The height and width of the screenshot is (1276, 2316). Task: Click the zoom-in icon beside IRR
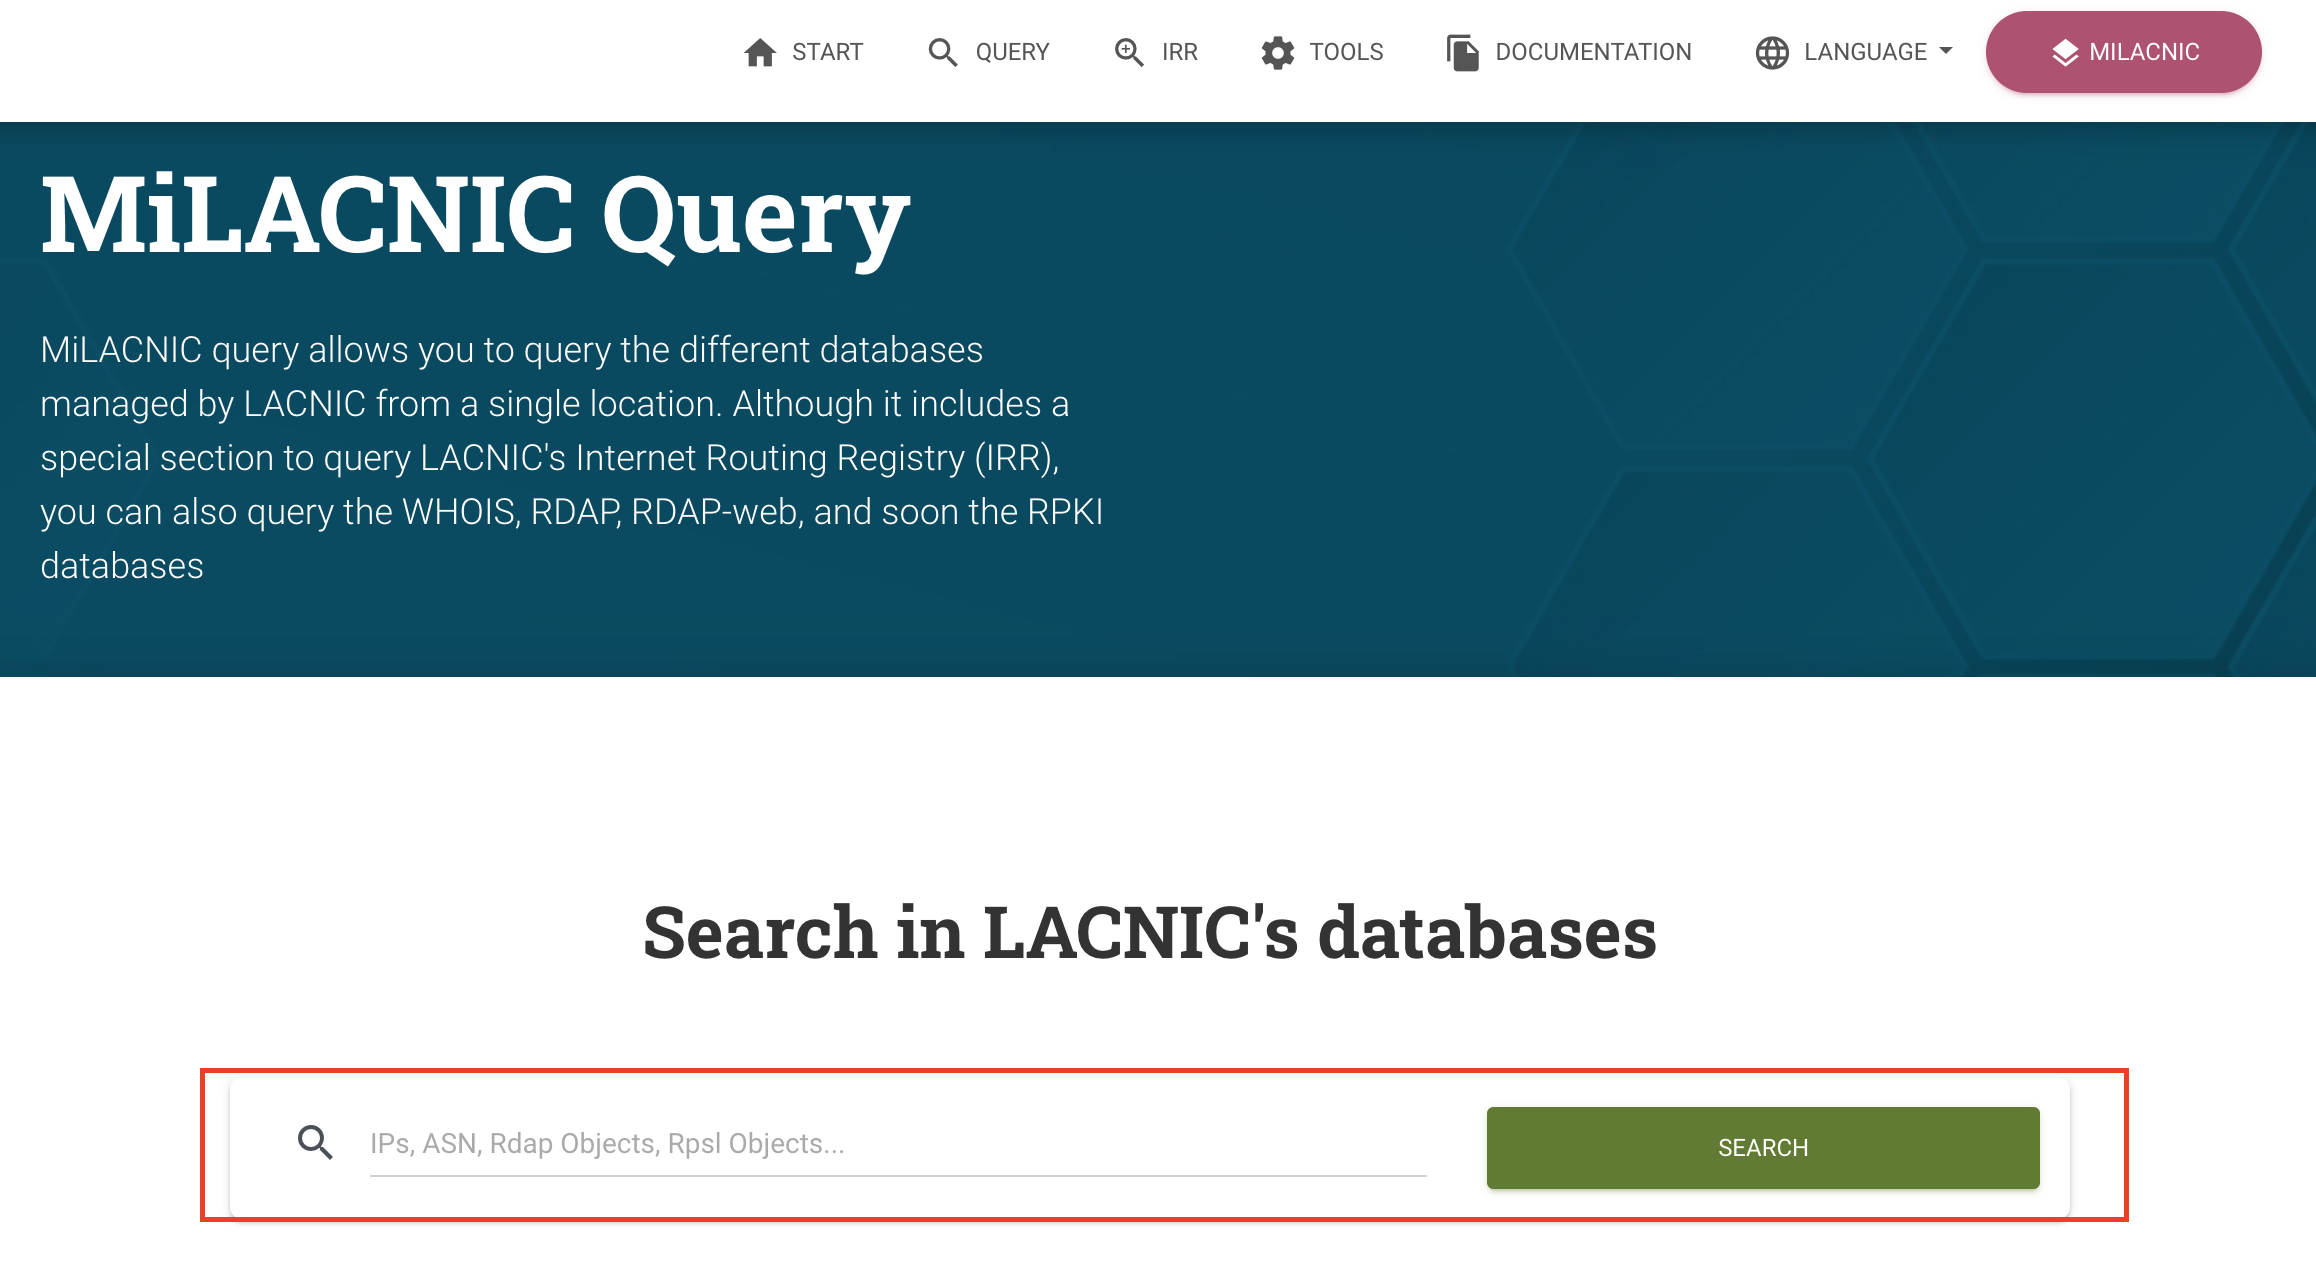click(1129, 52)
